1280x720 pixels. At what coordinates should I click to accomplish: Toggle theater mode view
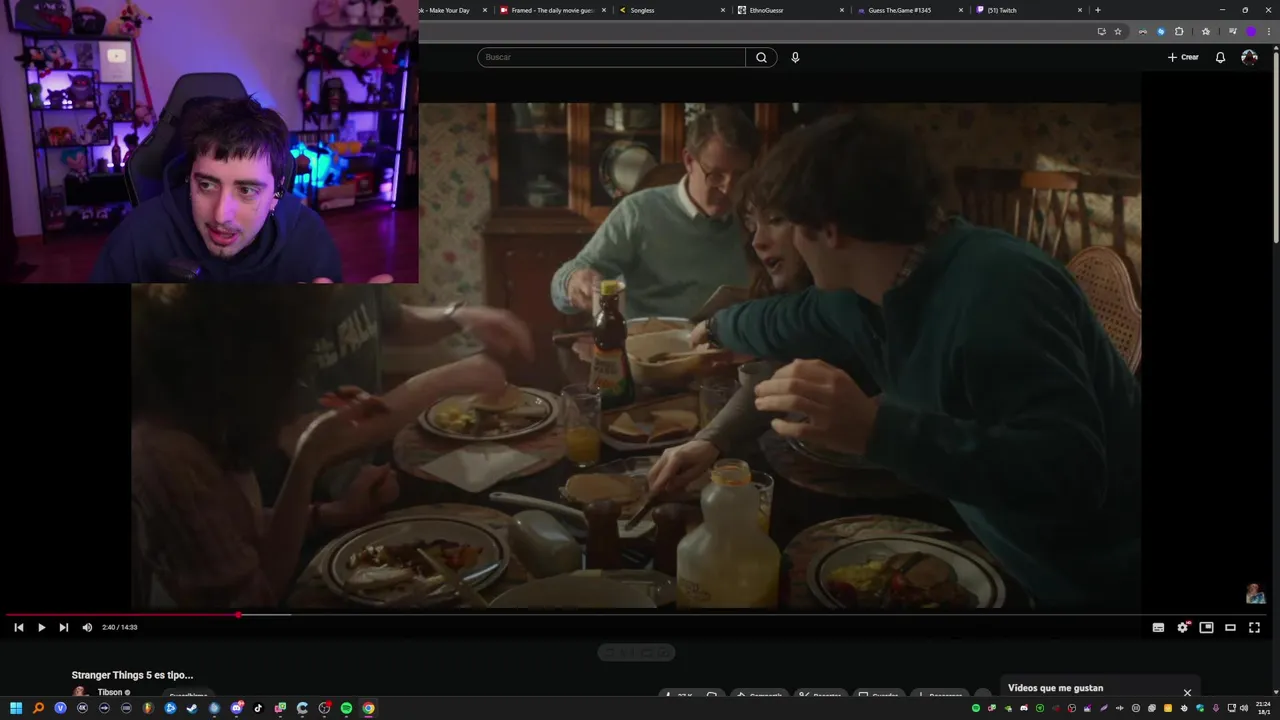tap(1230, 627)
